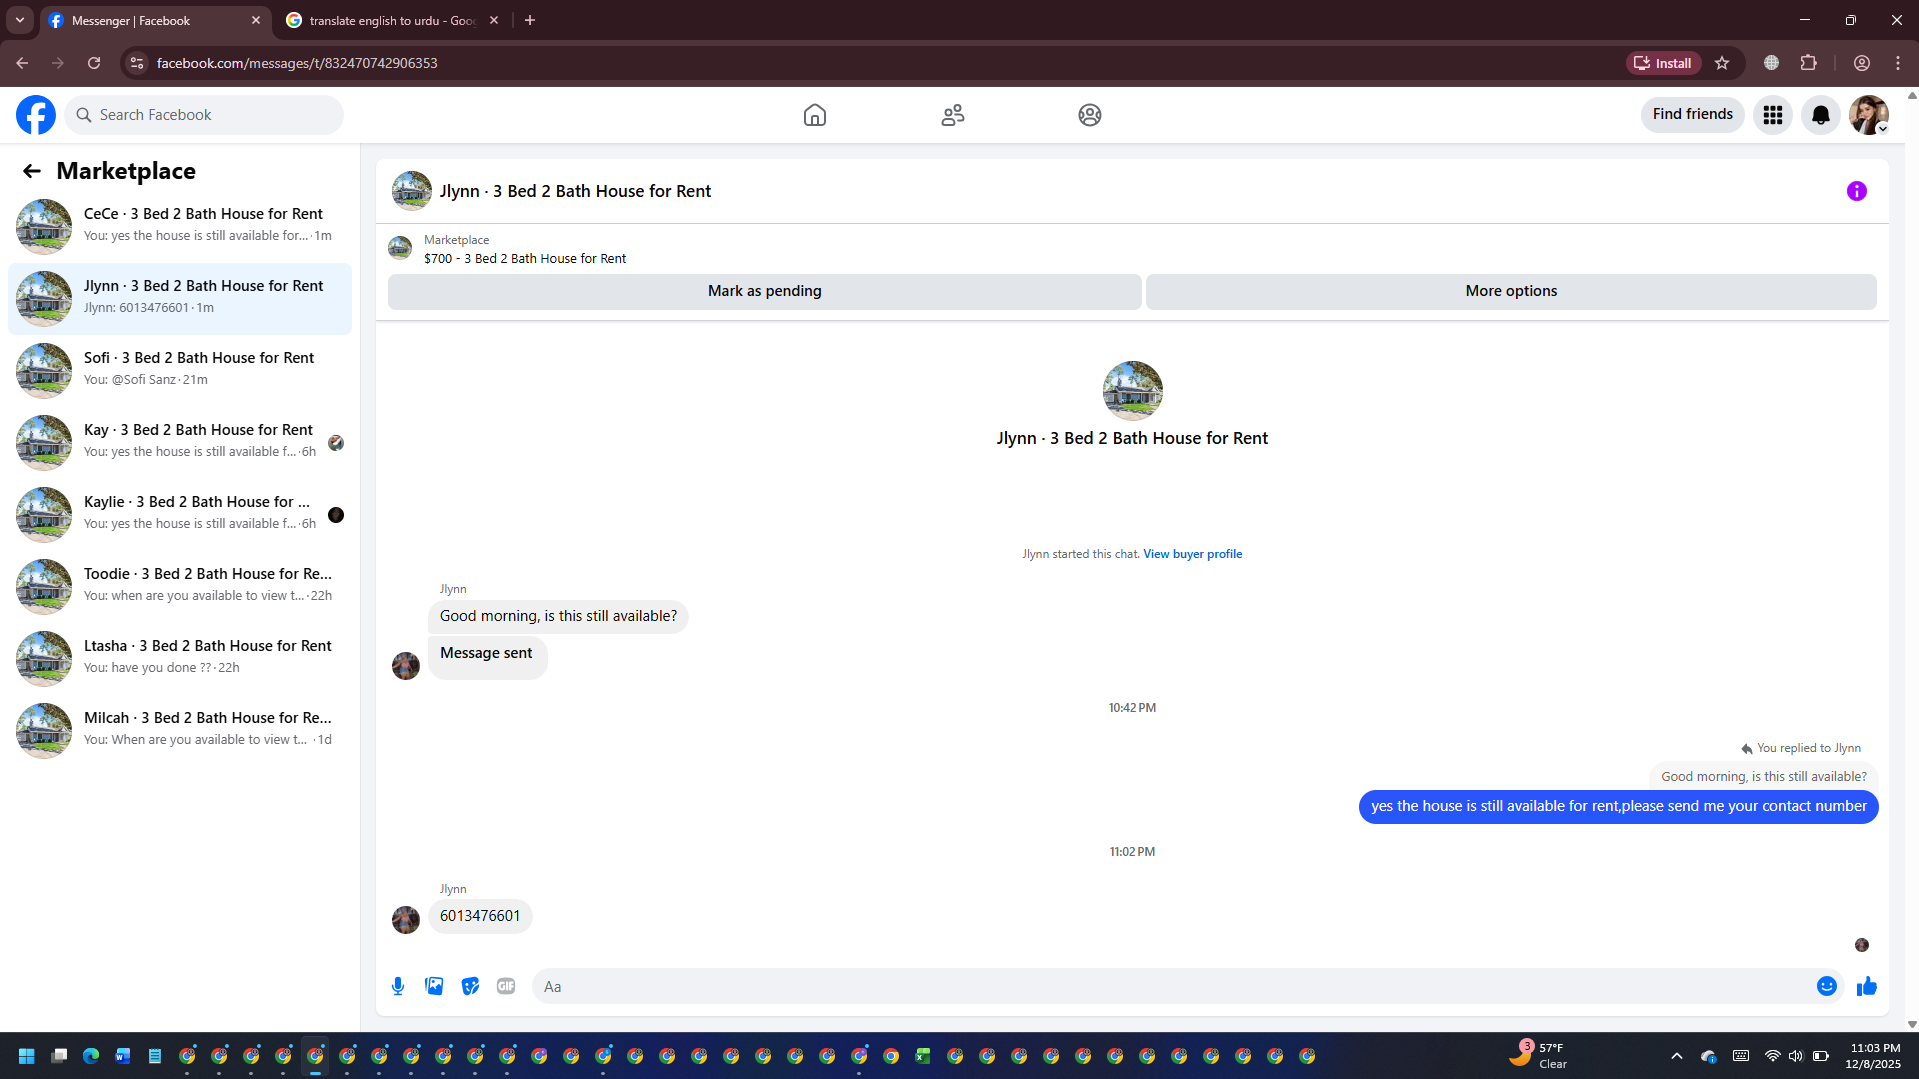The width and height of the screenshot is (1919, 1079).
Task: Open the tab search dropdown
Action: pos(20,21)
